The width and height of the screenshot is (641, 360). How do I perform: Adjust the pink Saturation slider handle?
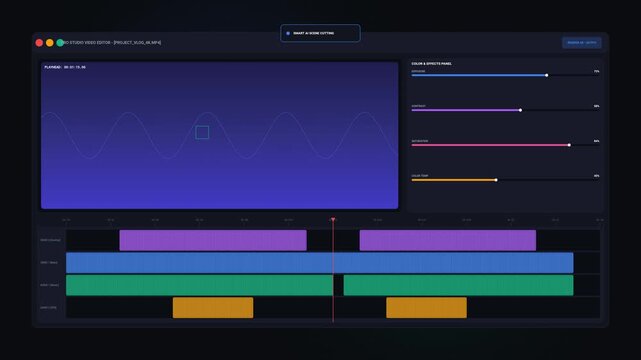[x=569, y=145]
